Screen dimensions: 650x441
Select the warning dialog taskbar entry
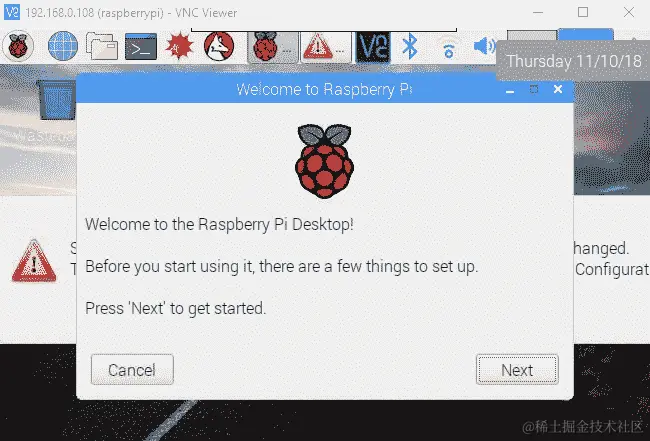click(x=326, y=47)
